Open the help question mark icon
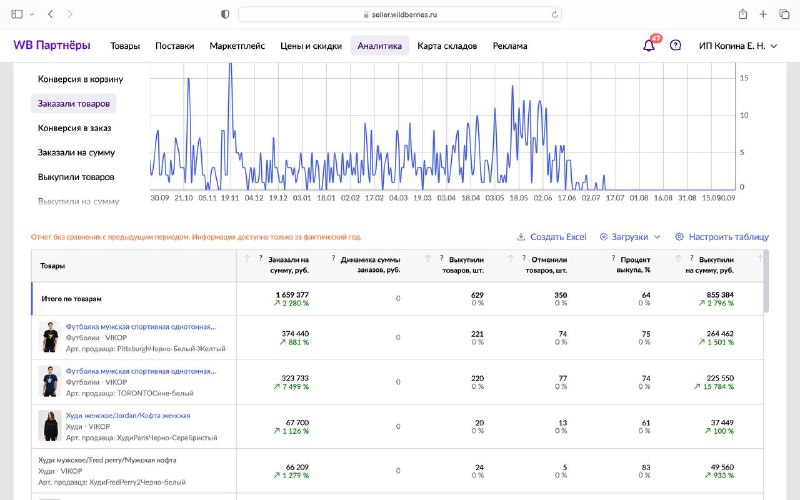This screenshot has height=500, width=800. tap(676, 45)
